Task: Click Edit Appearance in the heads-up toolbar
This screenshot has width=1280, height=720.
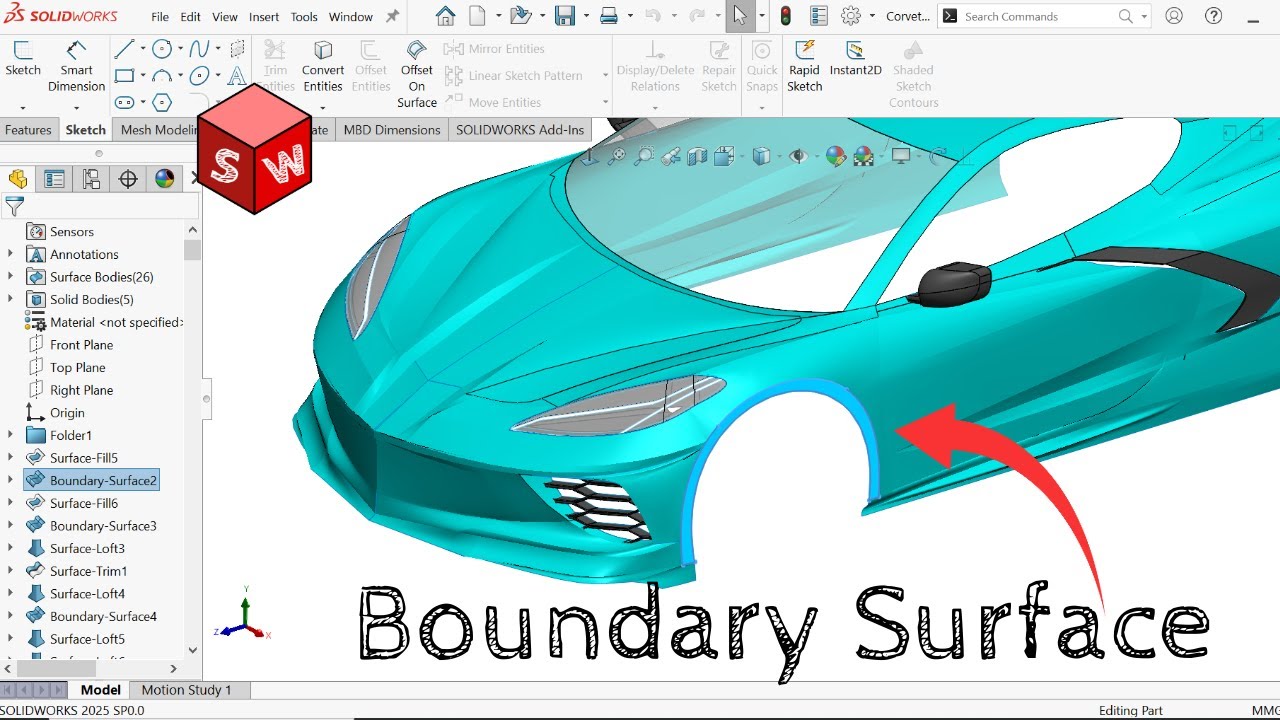Action: (836, 156)
